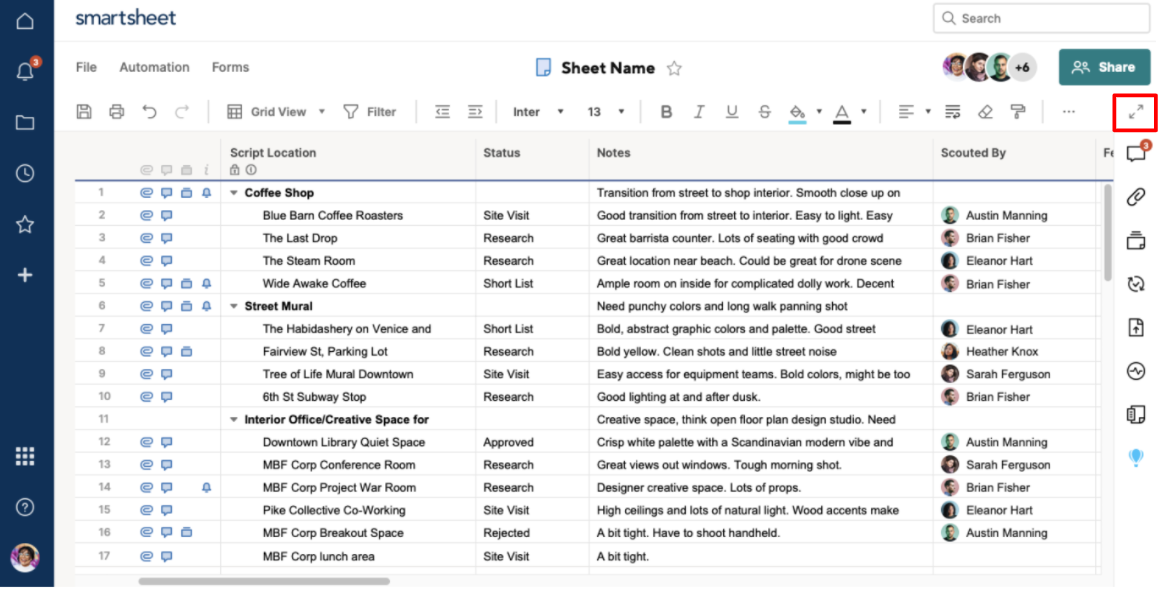Toggle italic formatting on
1163x589 pixels.
coord(697,112)
